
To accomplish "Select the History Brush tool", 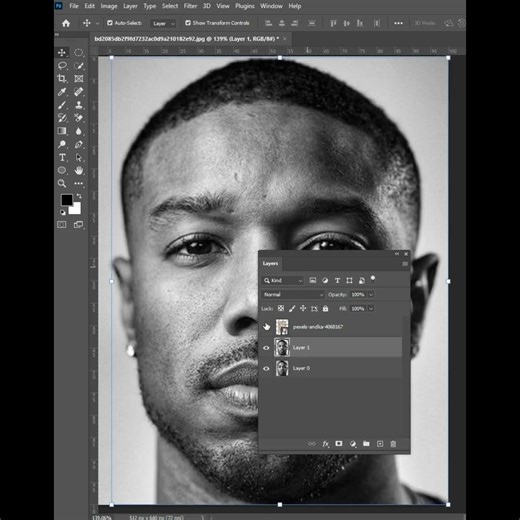I will pyautogui.click(x=62, y=118).
